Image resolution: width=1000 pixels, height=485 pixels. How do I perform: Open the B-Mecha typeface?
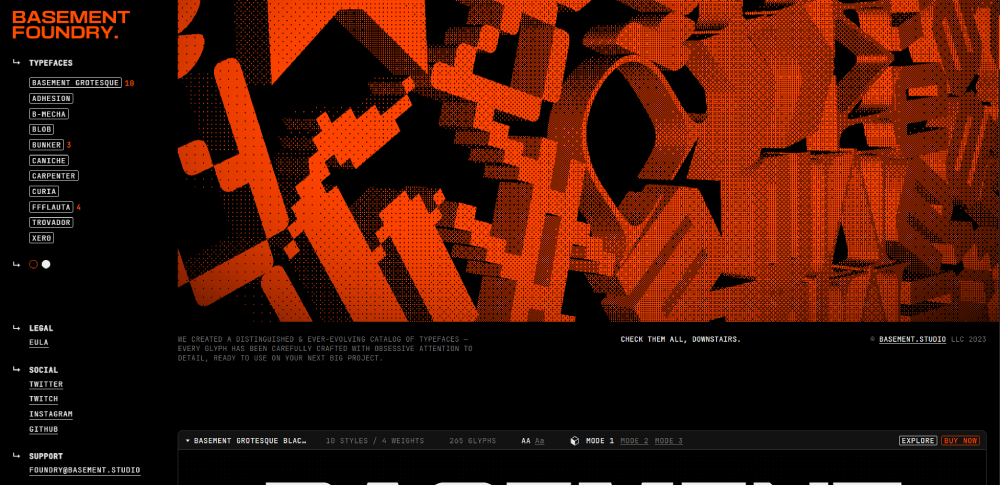pyautogui.click(x=49, y=114)
